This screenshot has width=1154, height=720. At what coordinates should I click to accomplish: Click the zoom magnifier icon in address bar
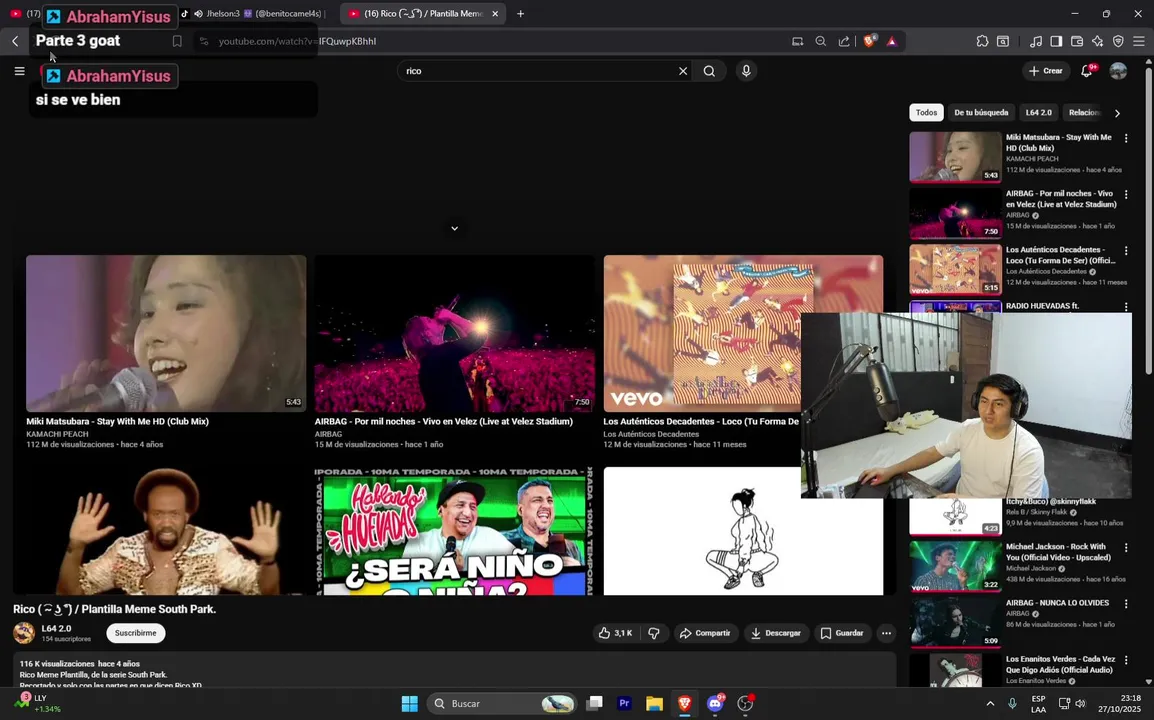(821, 41)
